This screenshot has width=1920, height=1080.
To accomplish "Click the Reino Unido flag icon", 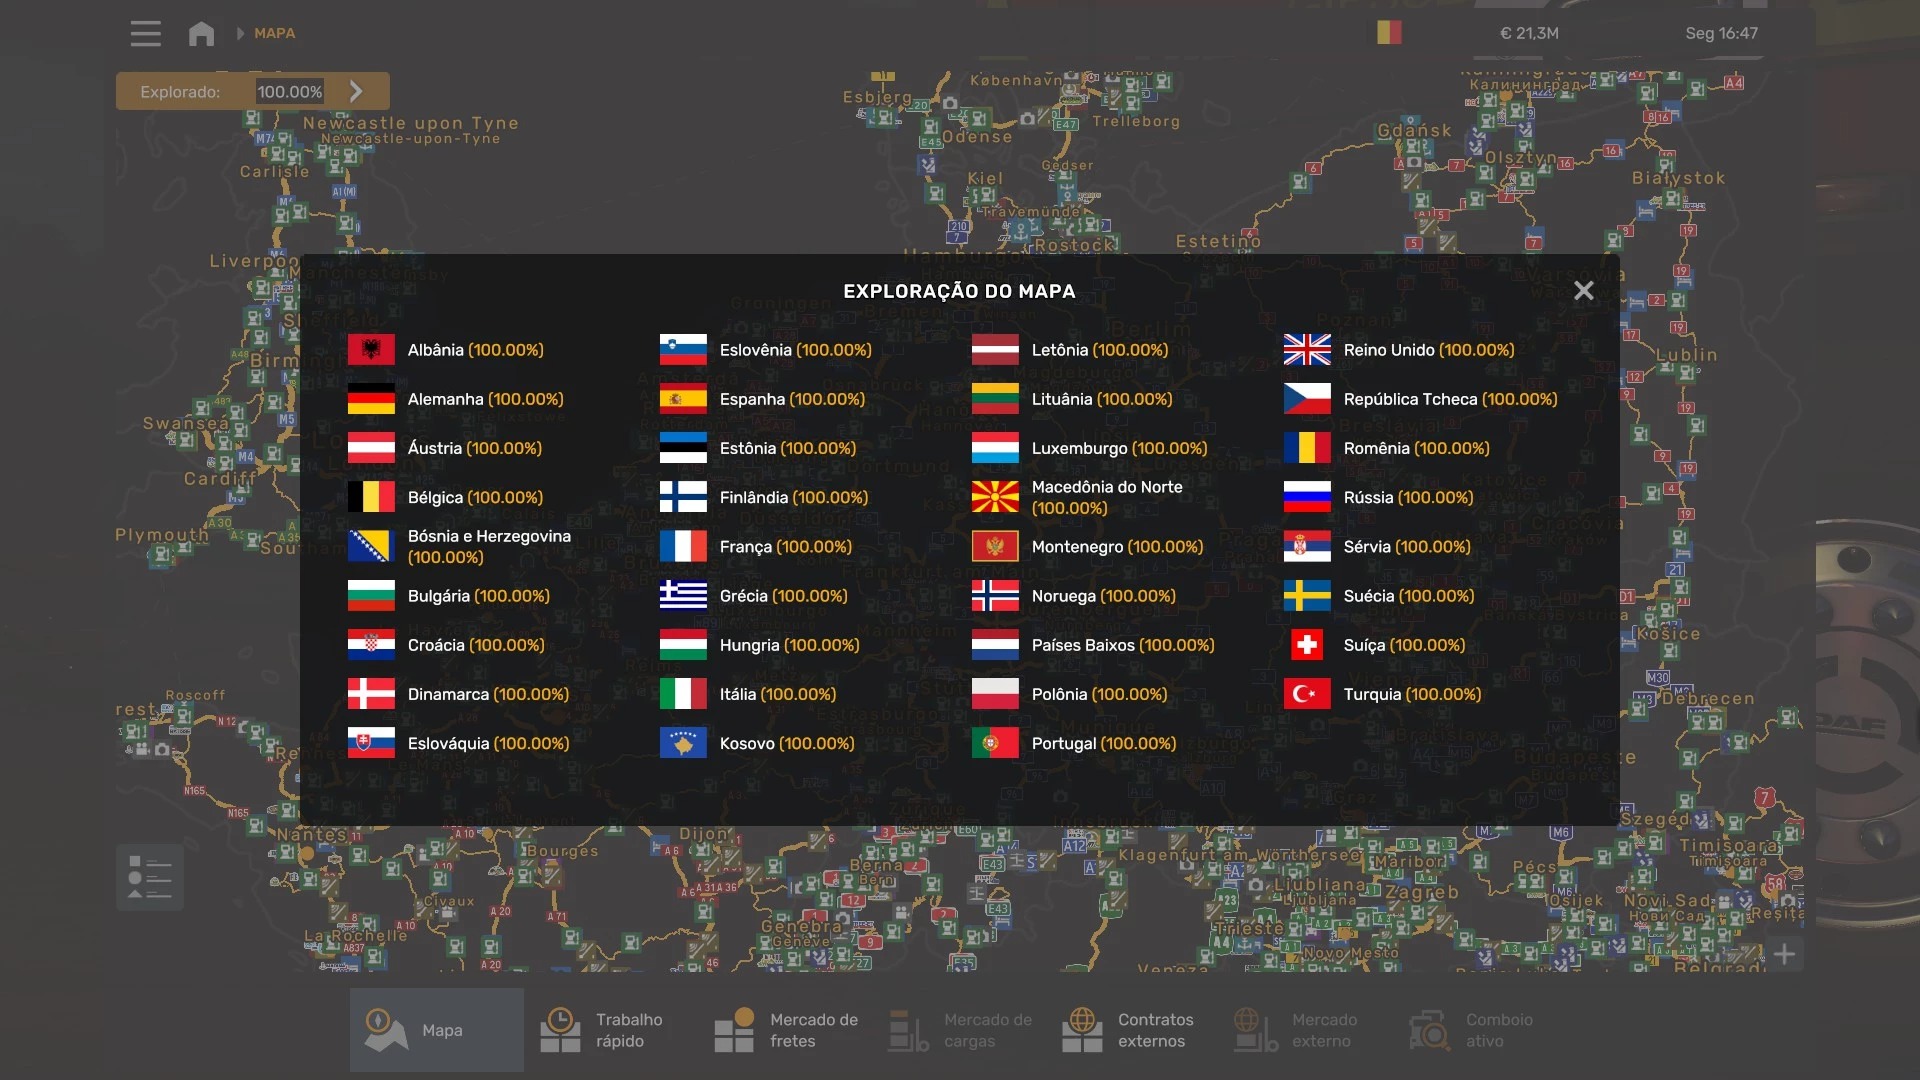I will click(1307, 350).
